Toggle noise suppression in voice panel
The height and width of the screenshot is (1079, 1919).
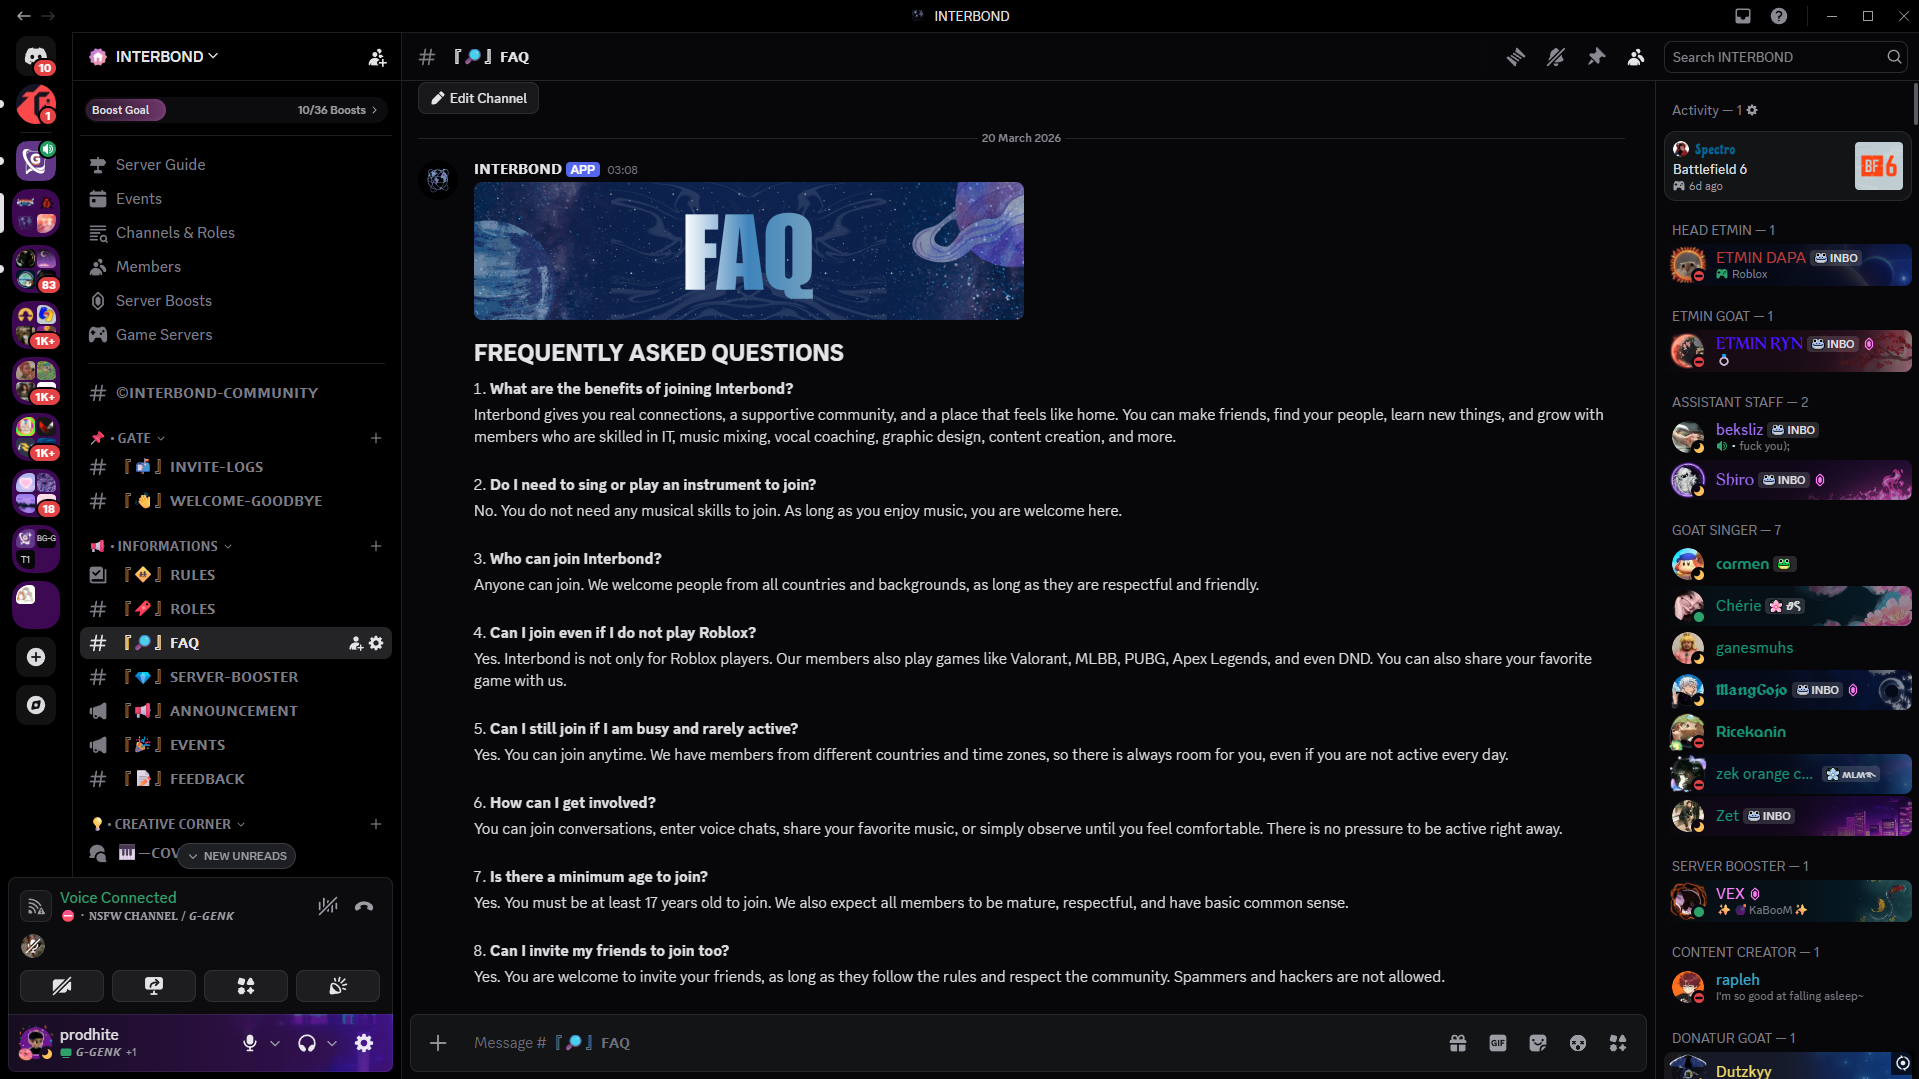[328, 906]
